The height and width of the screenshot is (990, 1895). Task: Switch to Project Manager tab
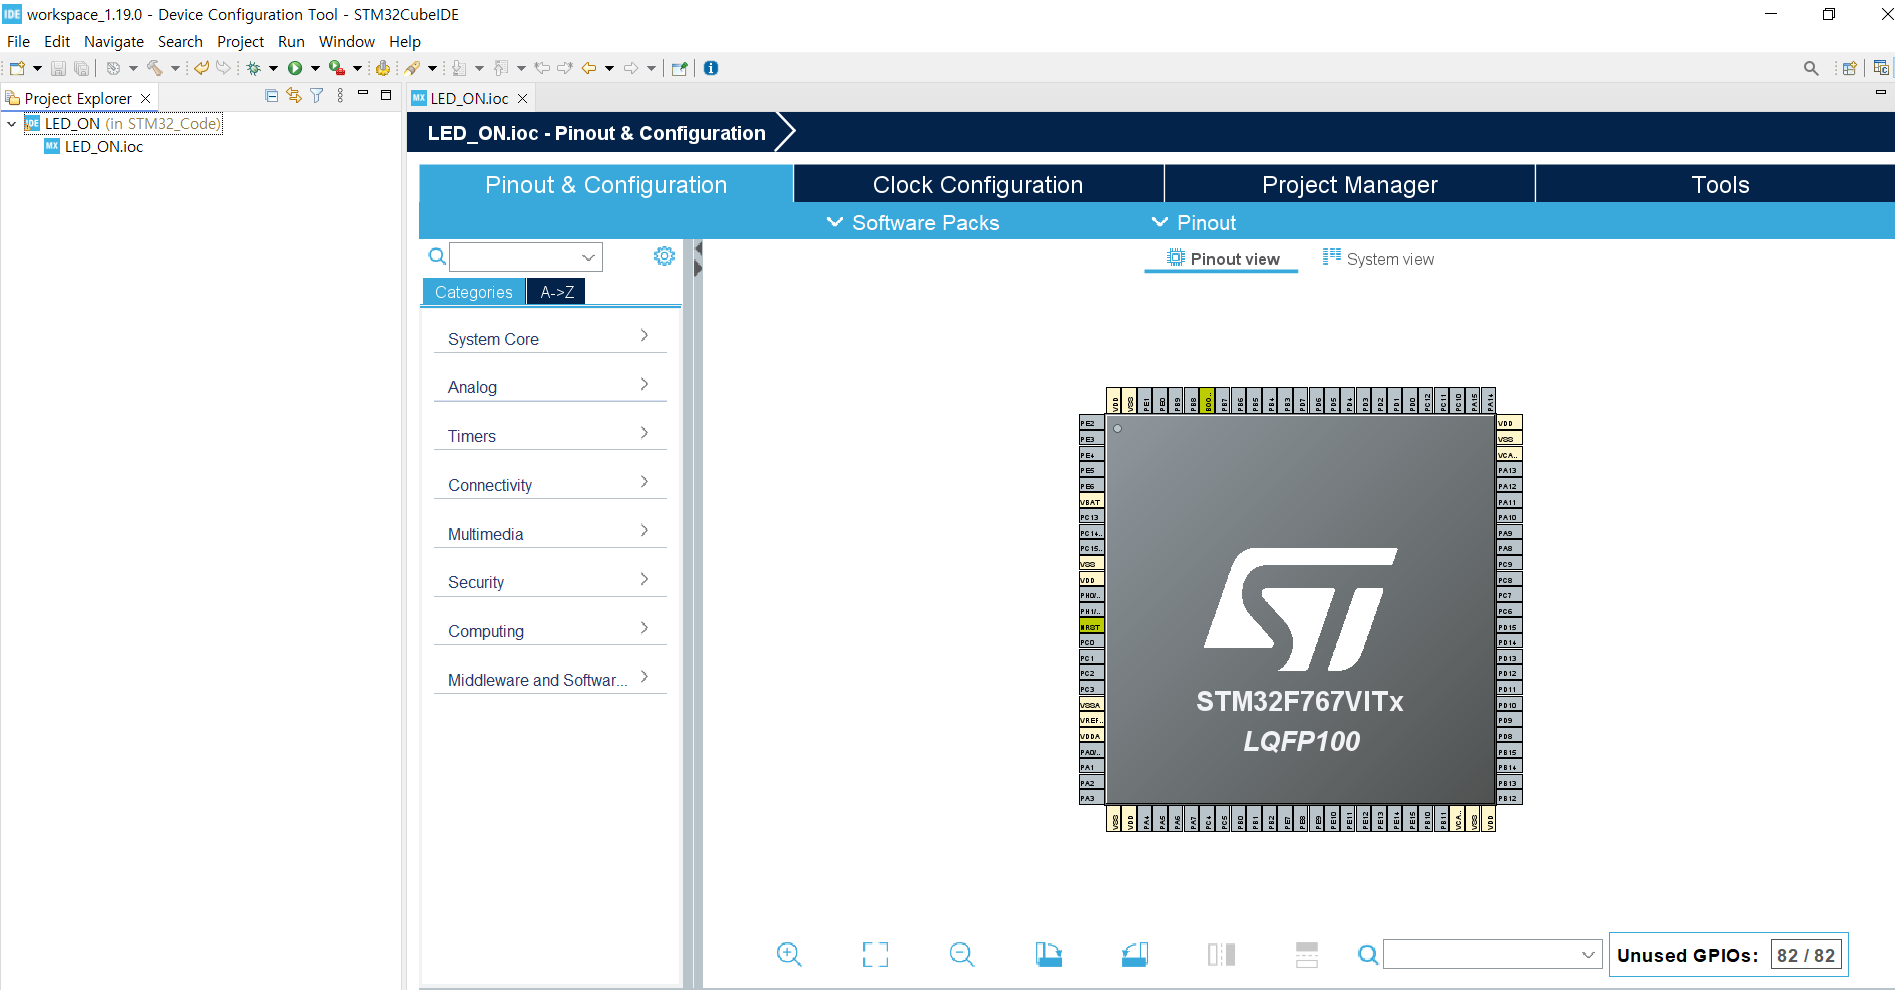tap(1349, 184)
